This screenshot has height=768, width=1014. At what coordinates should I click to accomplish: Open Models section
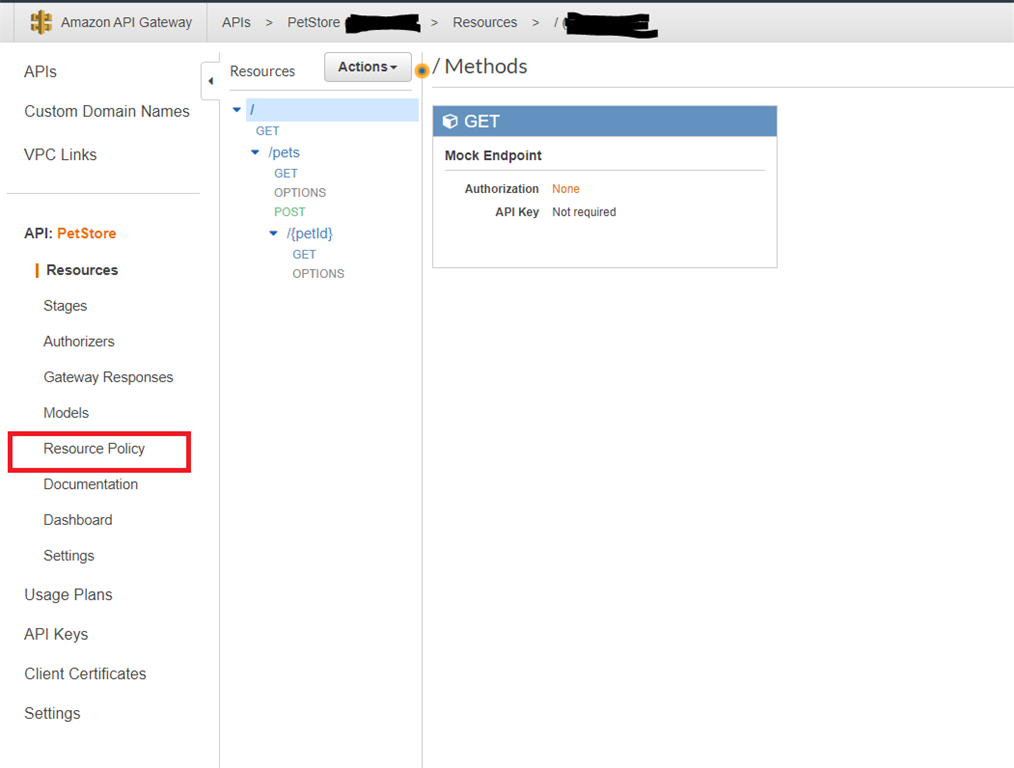(66, 412)
